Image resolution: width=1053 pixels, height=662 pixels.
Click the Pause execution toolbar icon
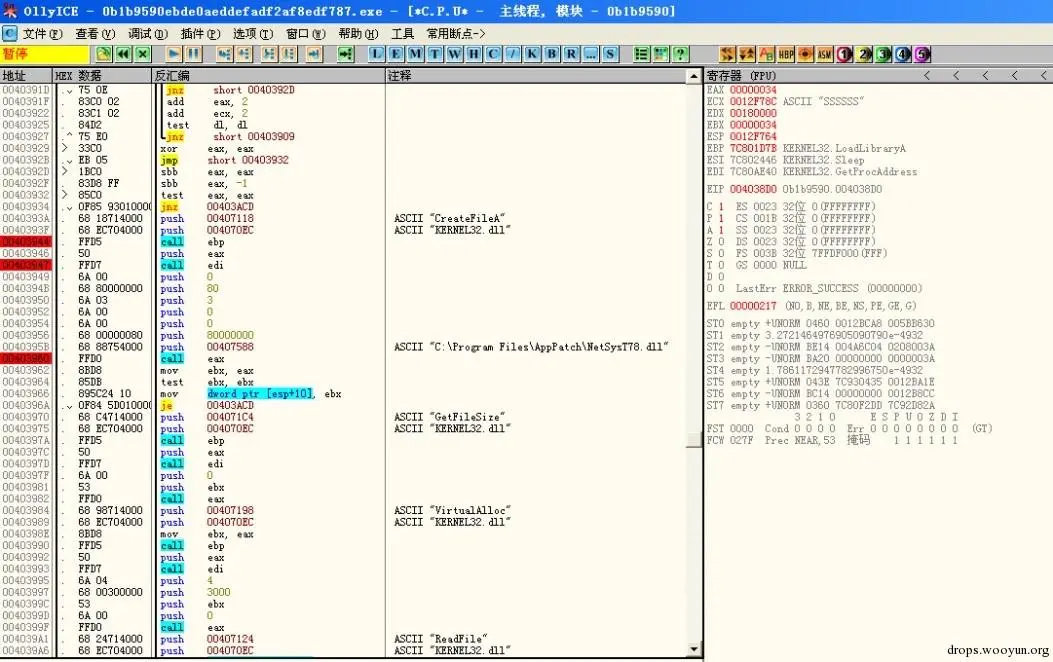click(193, 54)
